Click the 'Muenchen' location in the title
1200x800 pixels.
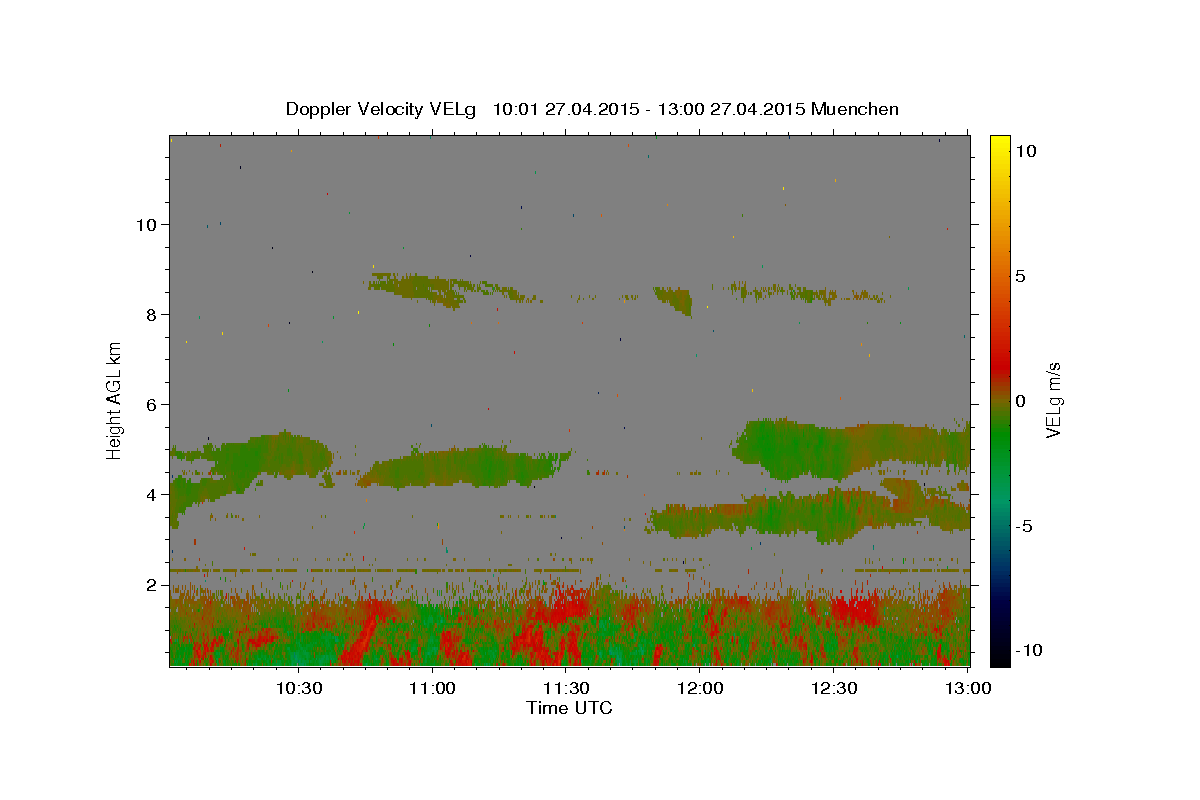(855, 109)
